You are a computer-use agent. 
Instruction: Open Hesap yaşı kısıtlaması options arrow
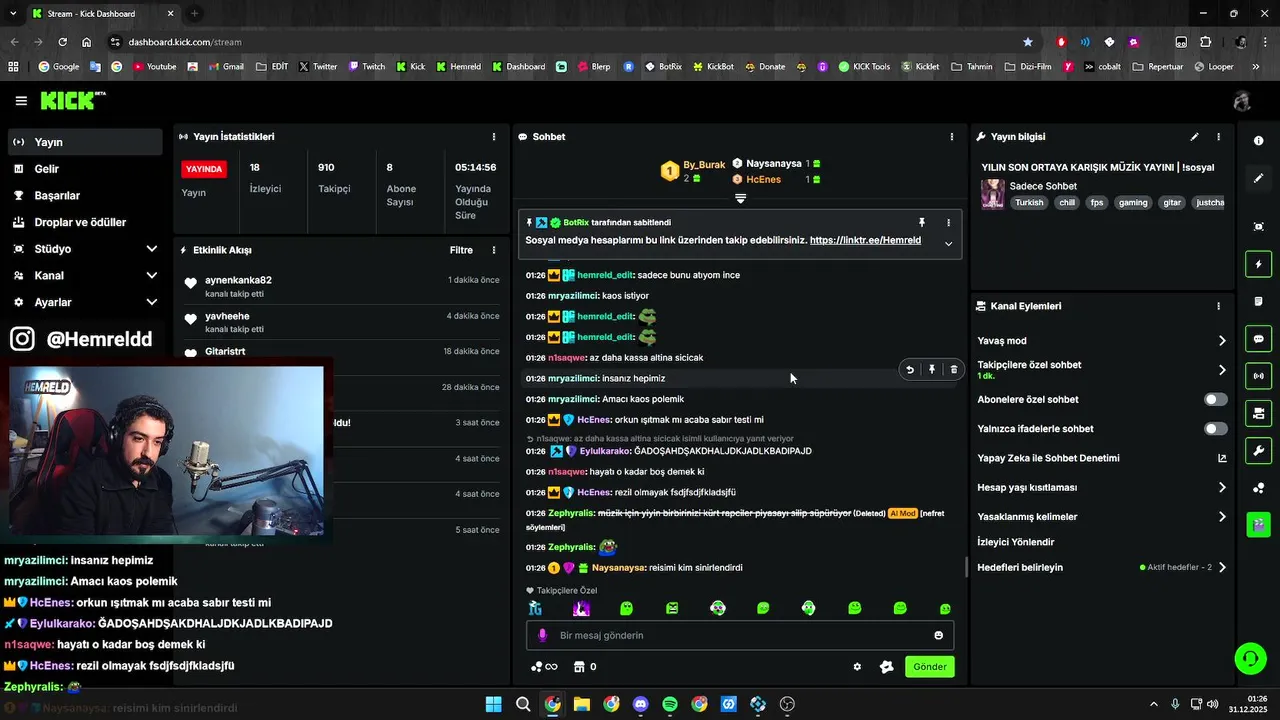pos(1222,488)
